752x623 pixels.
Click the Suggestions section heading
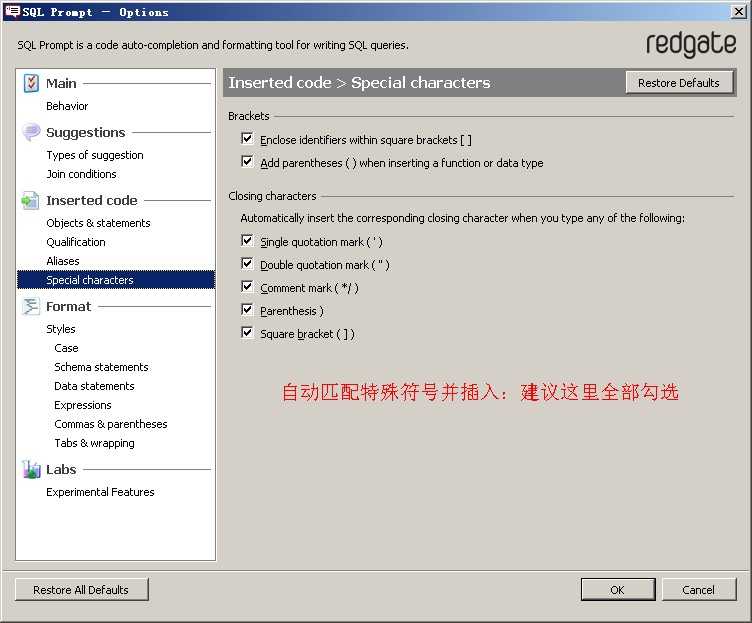[x=85, y=132]
